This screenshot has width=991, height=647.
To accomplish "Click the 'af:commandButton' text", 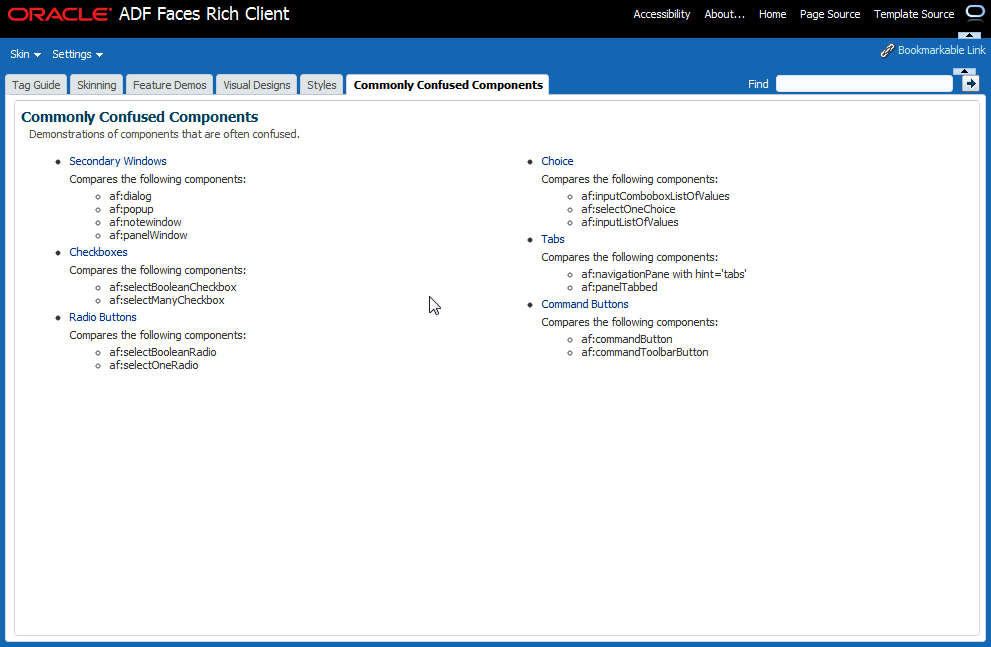I will [626, 339].
